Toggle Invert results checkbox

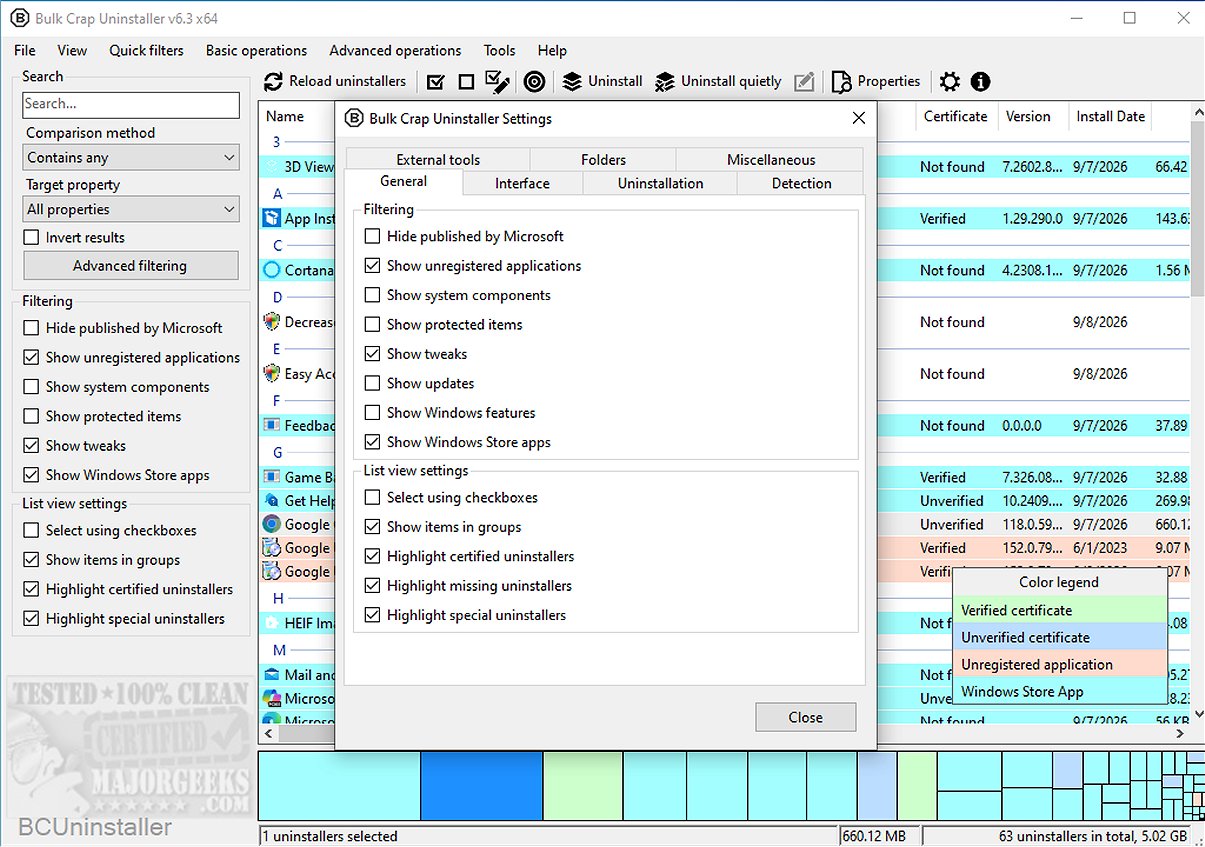pos(31,238)
